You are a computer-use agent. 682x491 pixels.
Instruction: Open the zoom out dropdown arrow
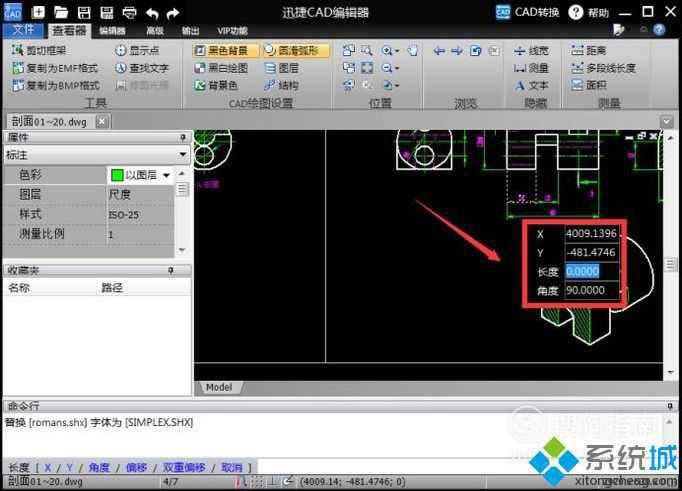tap(397, 69)
